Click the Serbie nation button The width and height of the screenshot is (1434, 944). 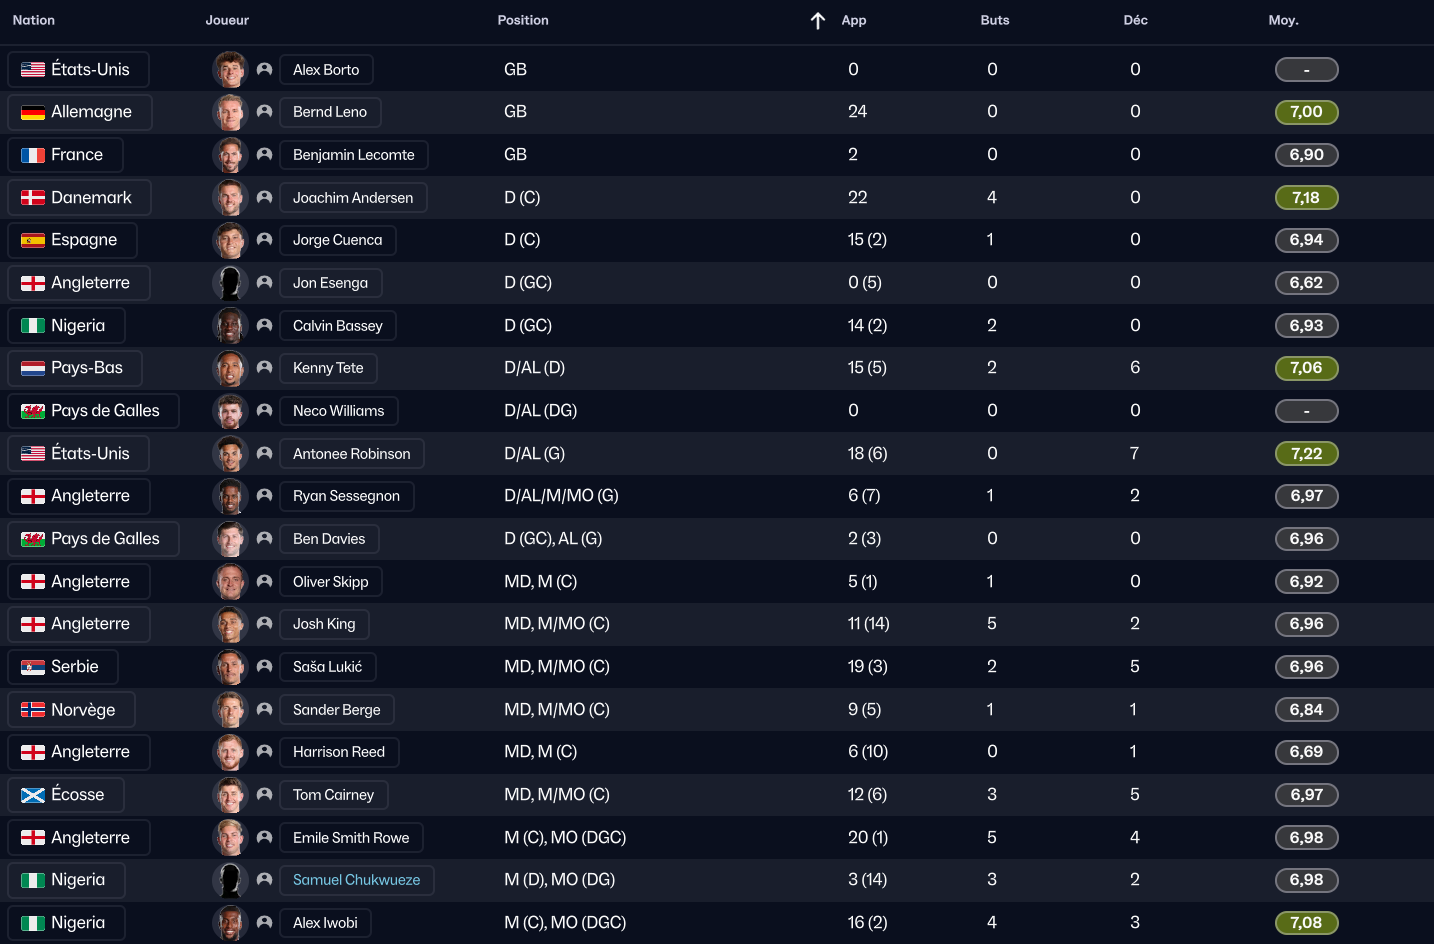click(63, 667)
